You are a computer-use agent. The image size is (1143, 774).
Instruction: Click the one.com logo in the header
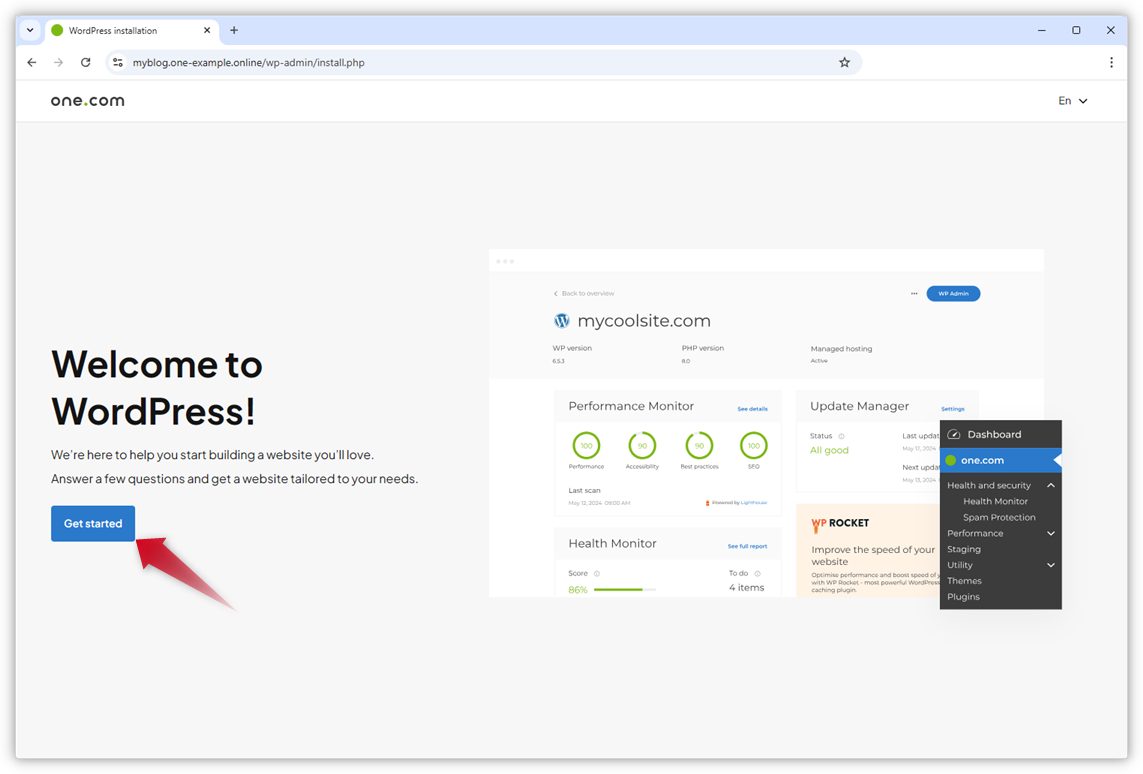tap(87, 100)
